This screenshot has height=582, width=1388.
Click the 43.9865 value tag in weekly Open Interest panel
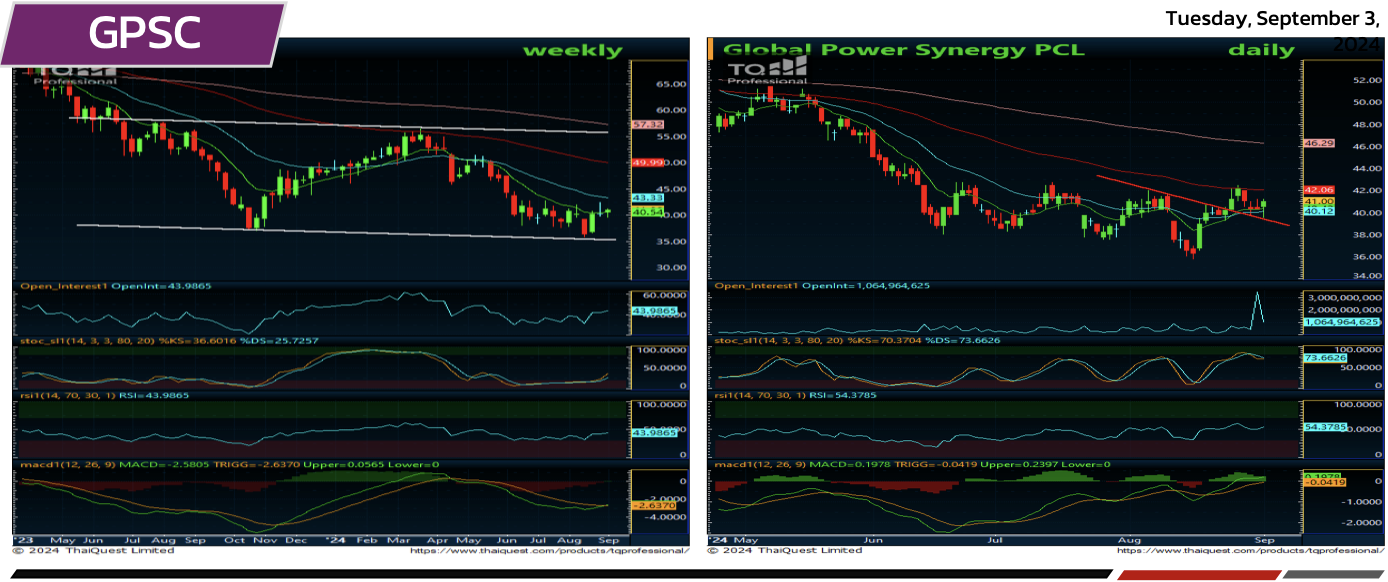coord(653,312)
